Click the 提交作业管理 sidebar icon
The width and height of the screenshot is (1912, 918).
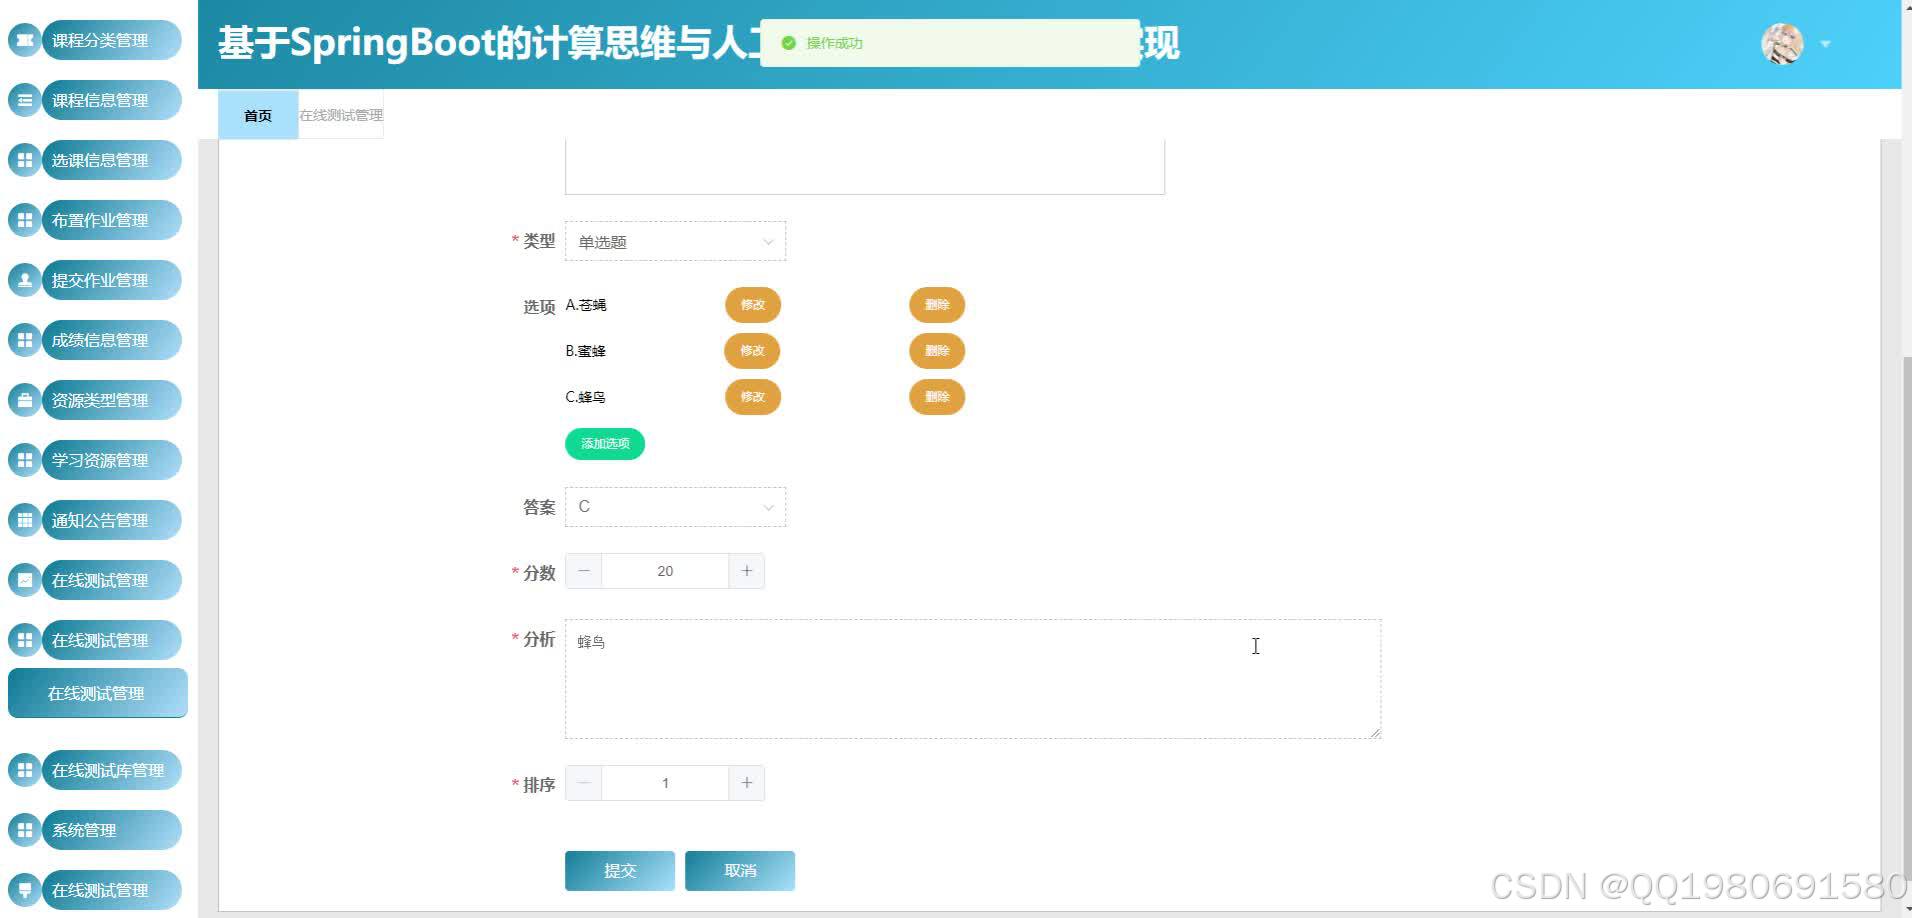click(24, 280)
